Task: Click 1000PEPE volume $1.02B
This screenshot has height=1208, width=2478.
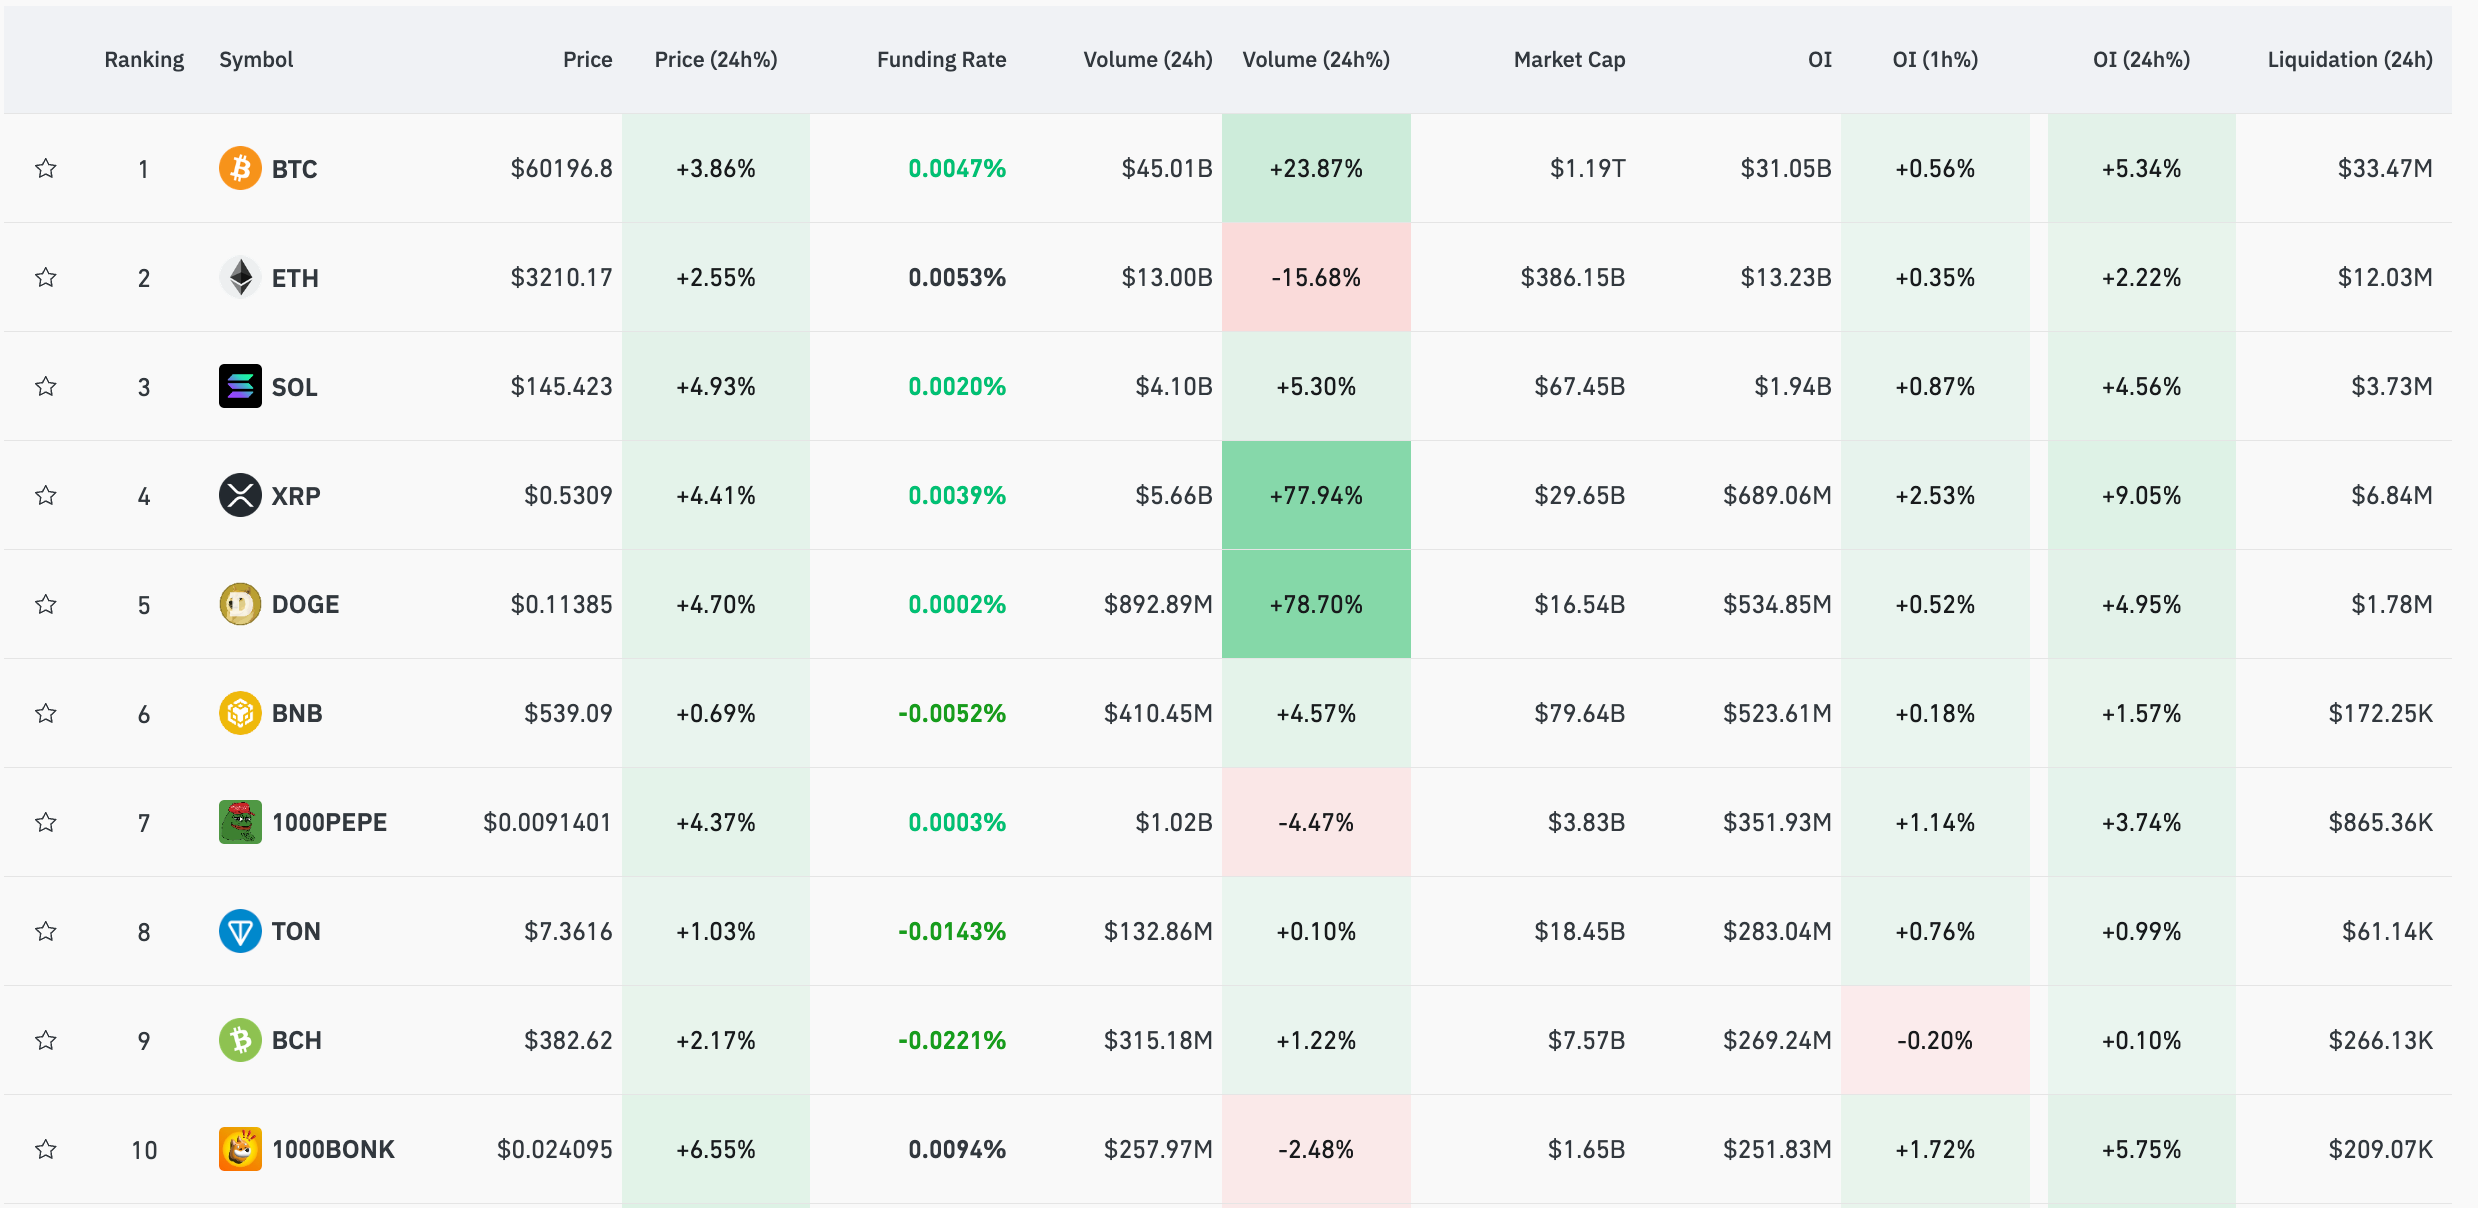Action: (1174, 822)
